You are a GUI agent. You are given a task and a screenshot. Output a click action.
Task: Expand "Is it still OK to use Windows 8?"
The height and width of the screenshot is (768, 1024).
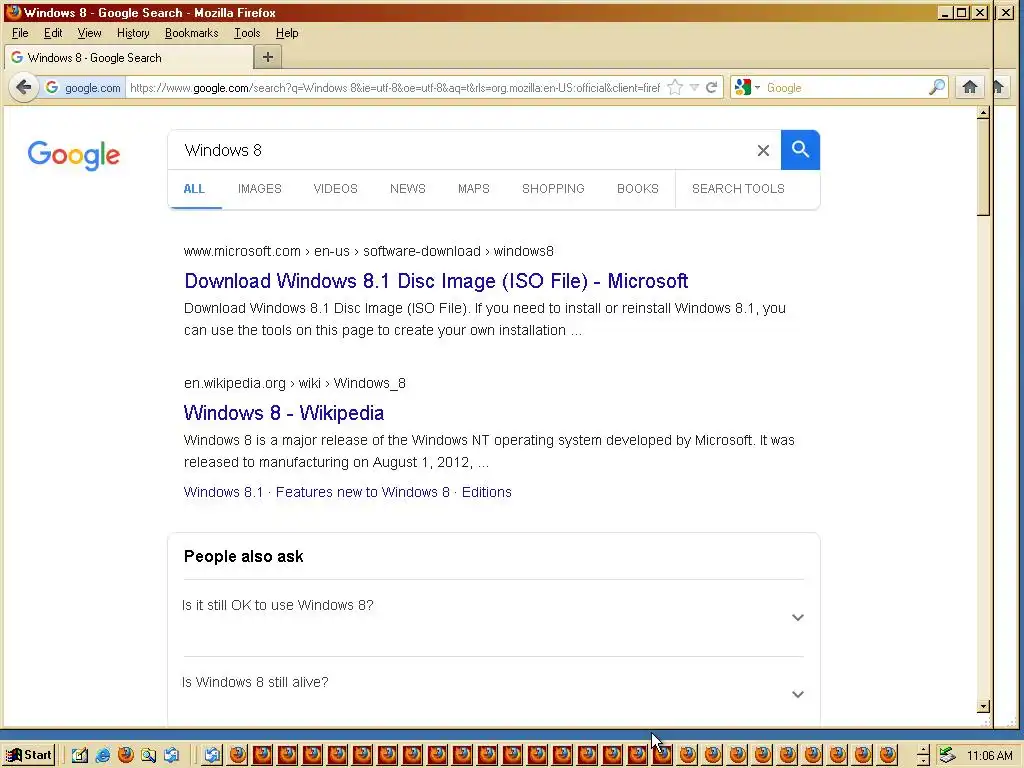[493, 617]
